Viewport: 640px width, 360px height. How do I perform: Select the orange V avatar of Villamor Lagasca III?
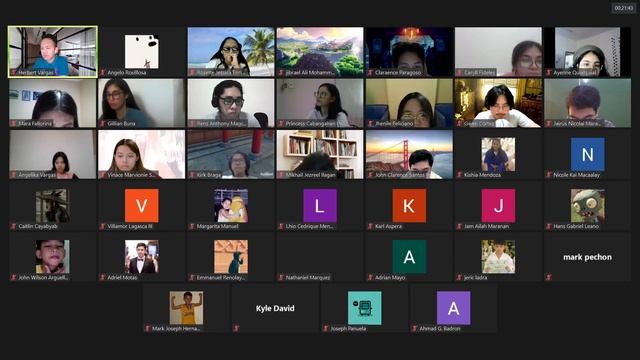pos(142,206)
